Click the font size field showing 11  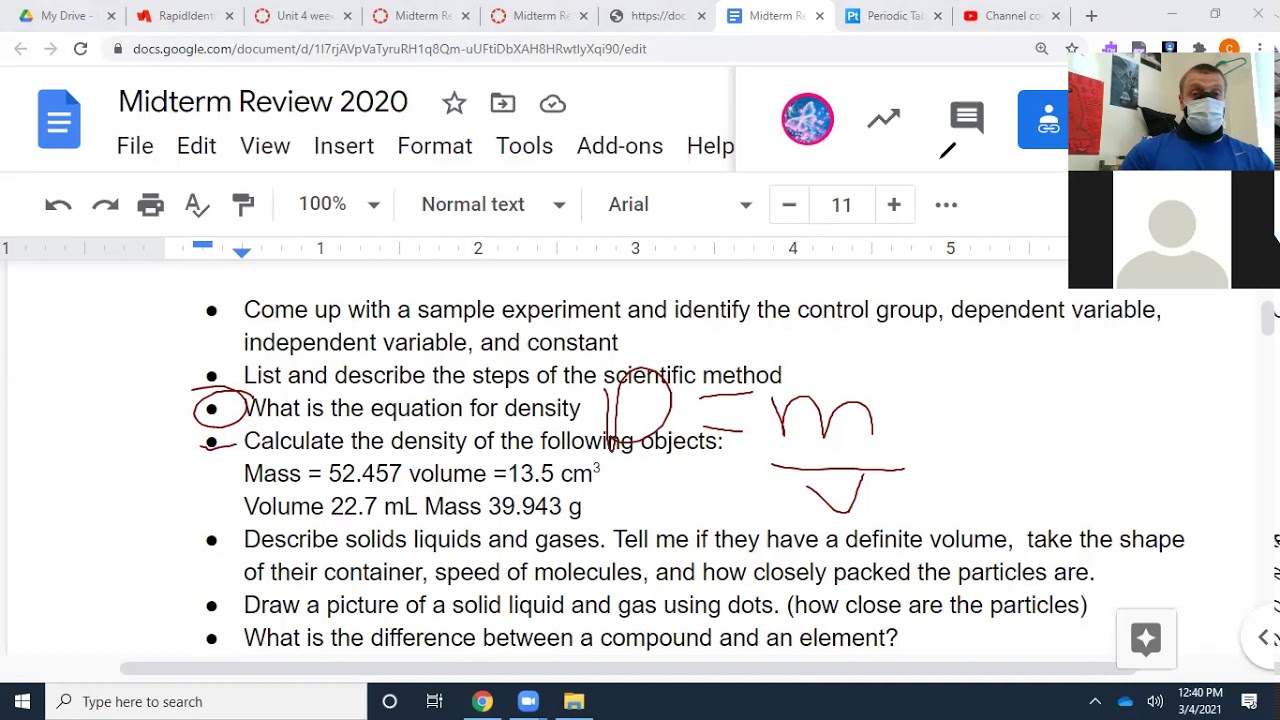(841, 205)
